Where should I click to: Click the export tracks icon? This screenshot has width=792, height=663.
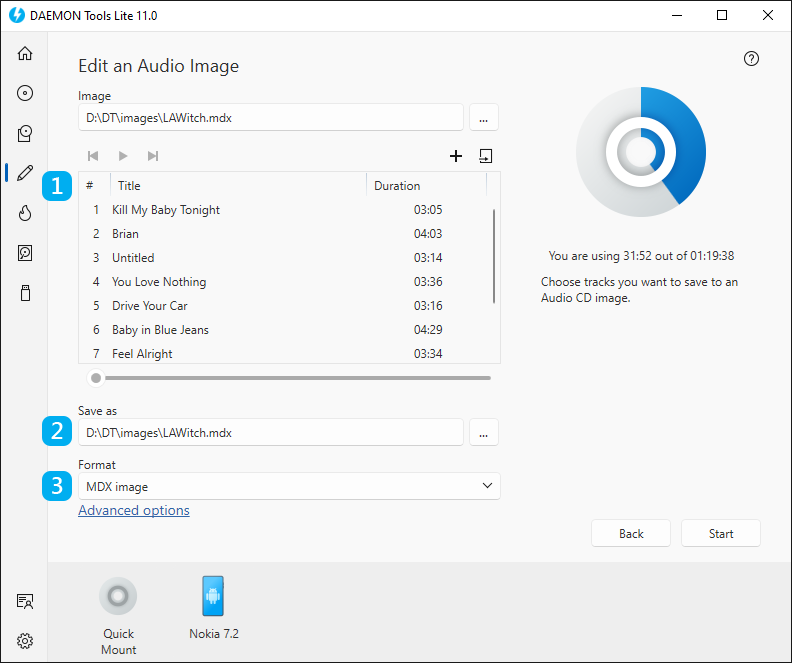[x=486, y=156]
